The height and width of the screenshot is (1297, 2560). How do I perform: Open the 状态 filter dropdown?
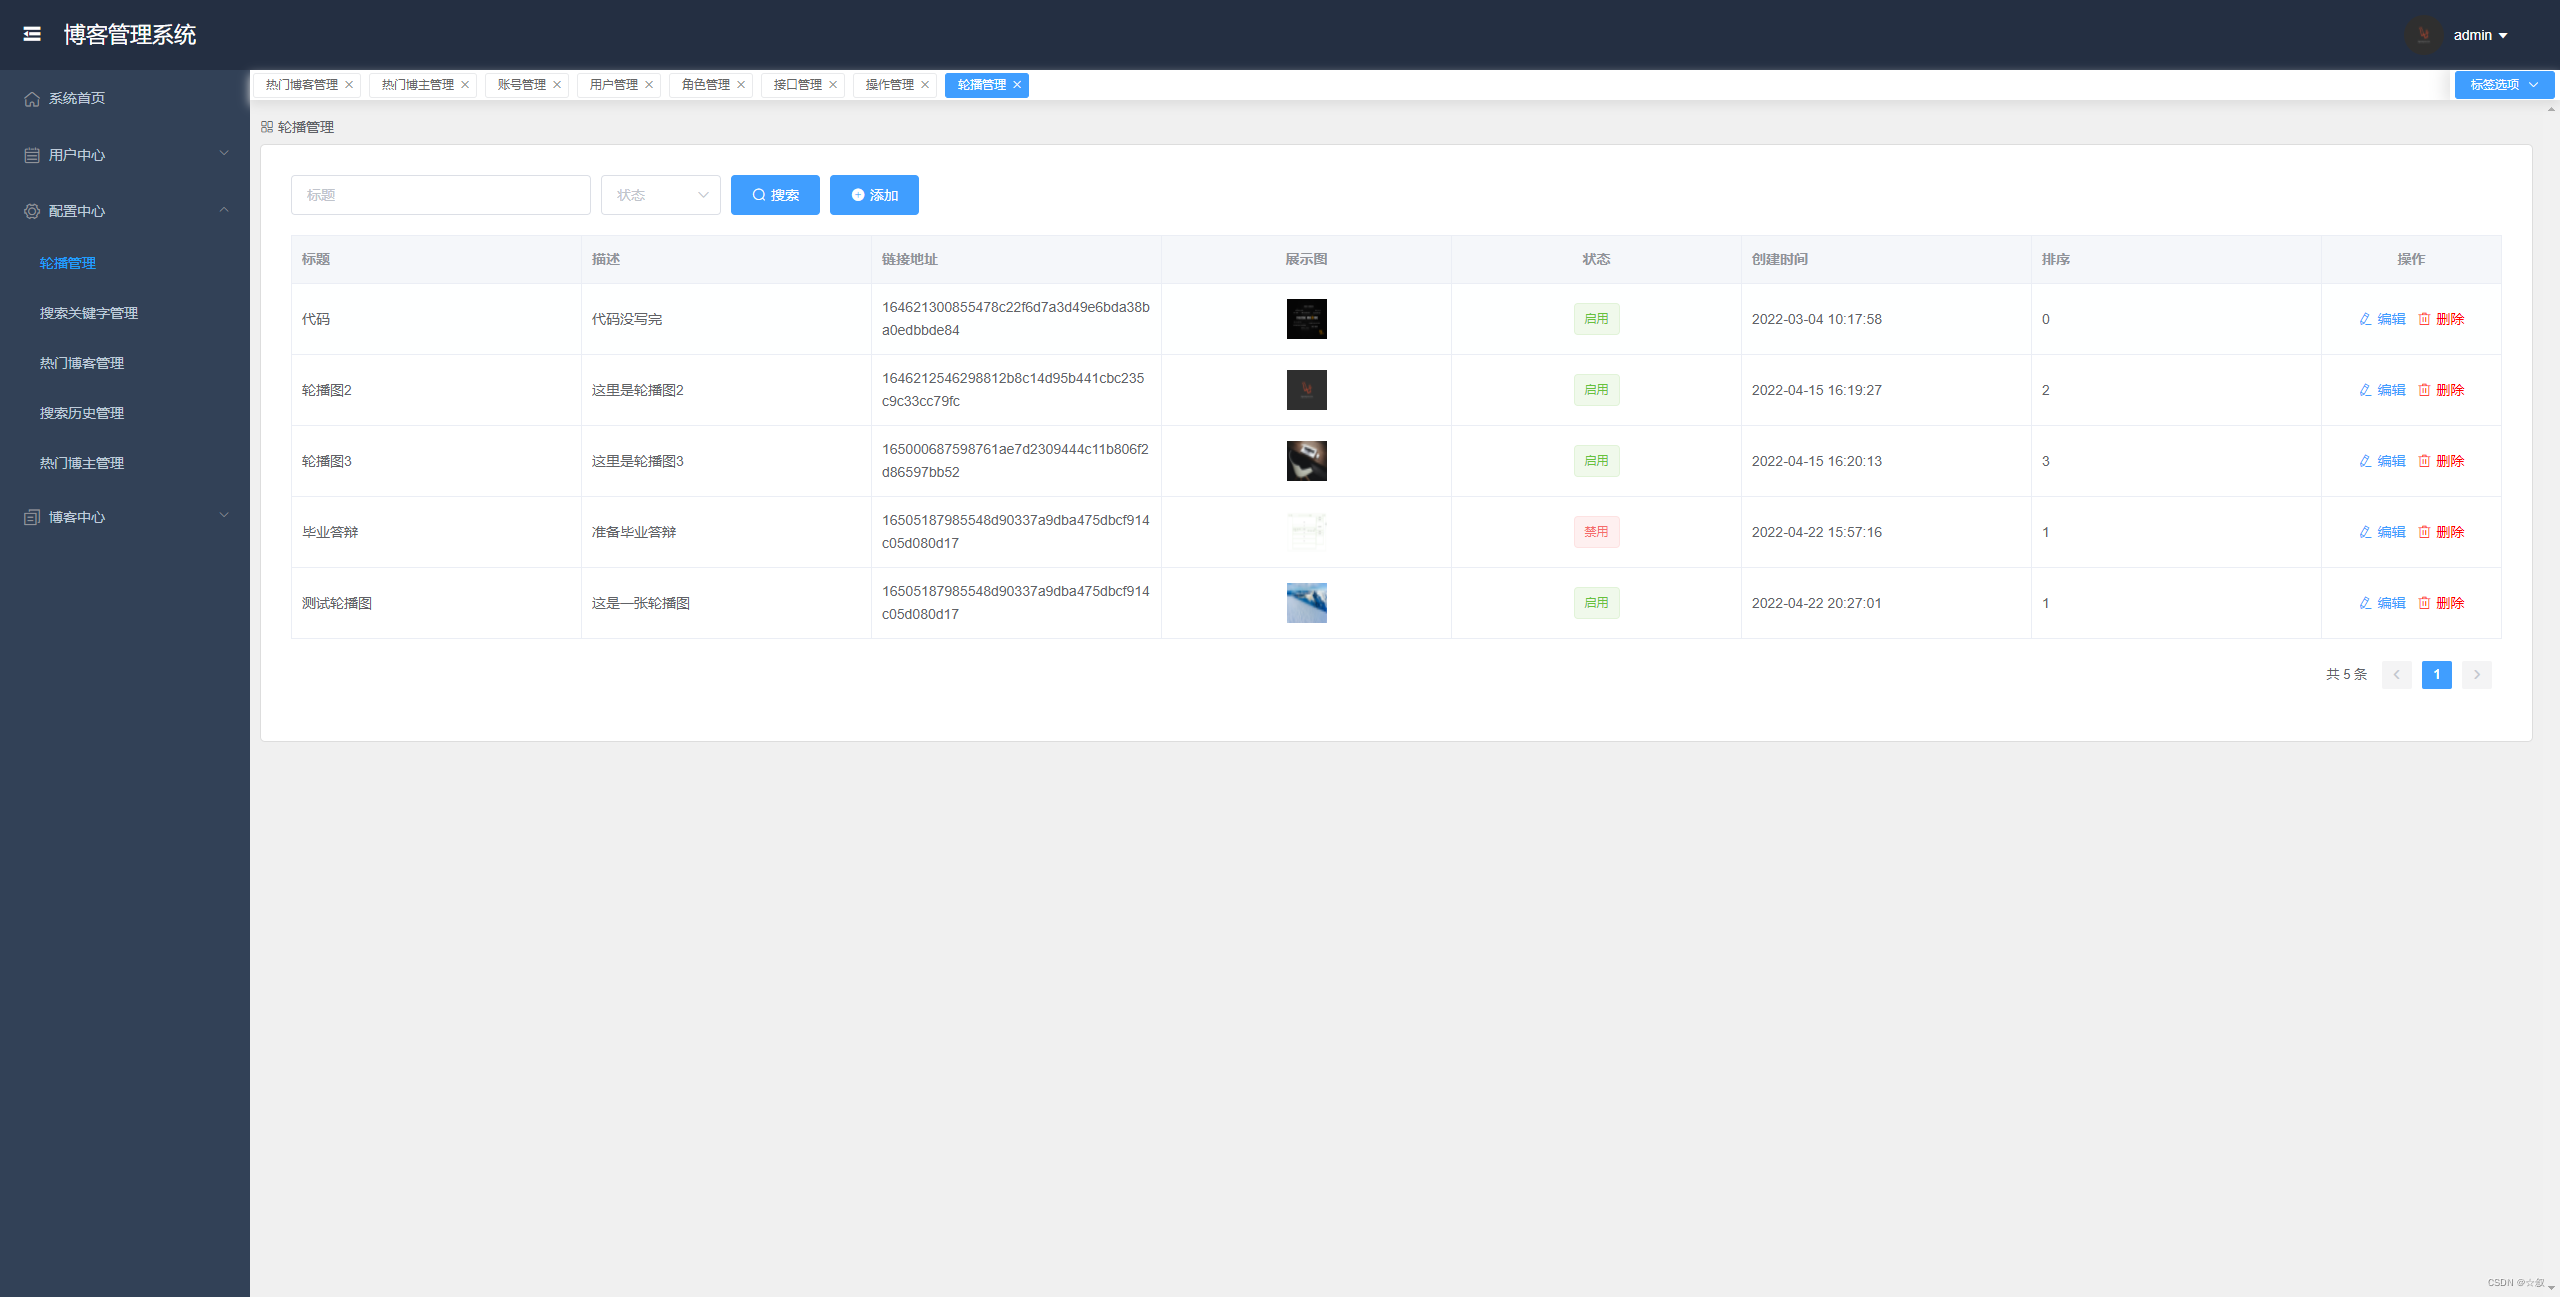point(660,195)
